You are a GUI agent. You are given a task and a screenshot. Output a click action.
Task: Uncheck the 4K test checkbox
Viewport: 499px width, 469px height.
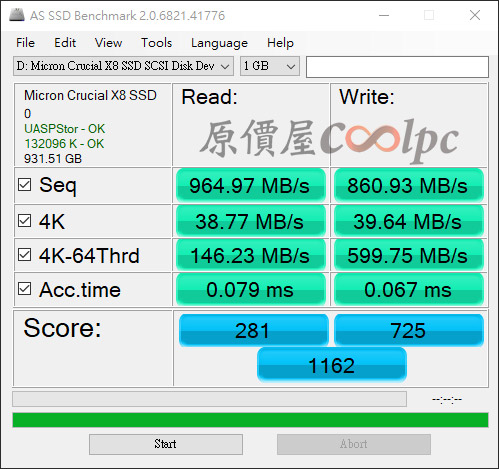pos(25,221)
